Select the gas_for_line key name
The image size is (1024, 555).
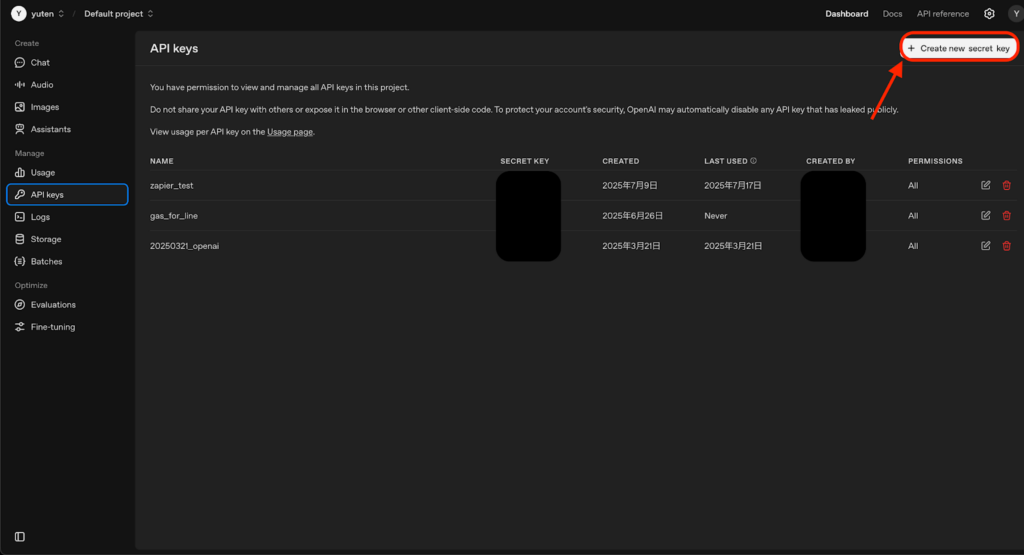(174, 215)
